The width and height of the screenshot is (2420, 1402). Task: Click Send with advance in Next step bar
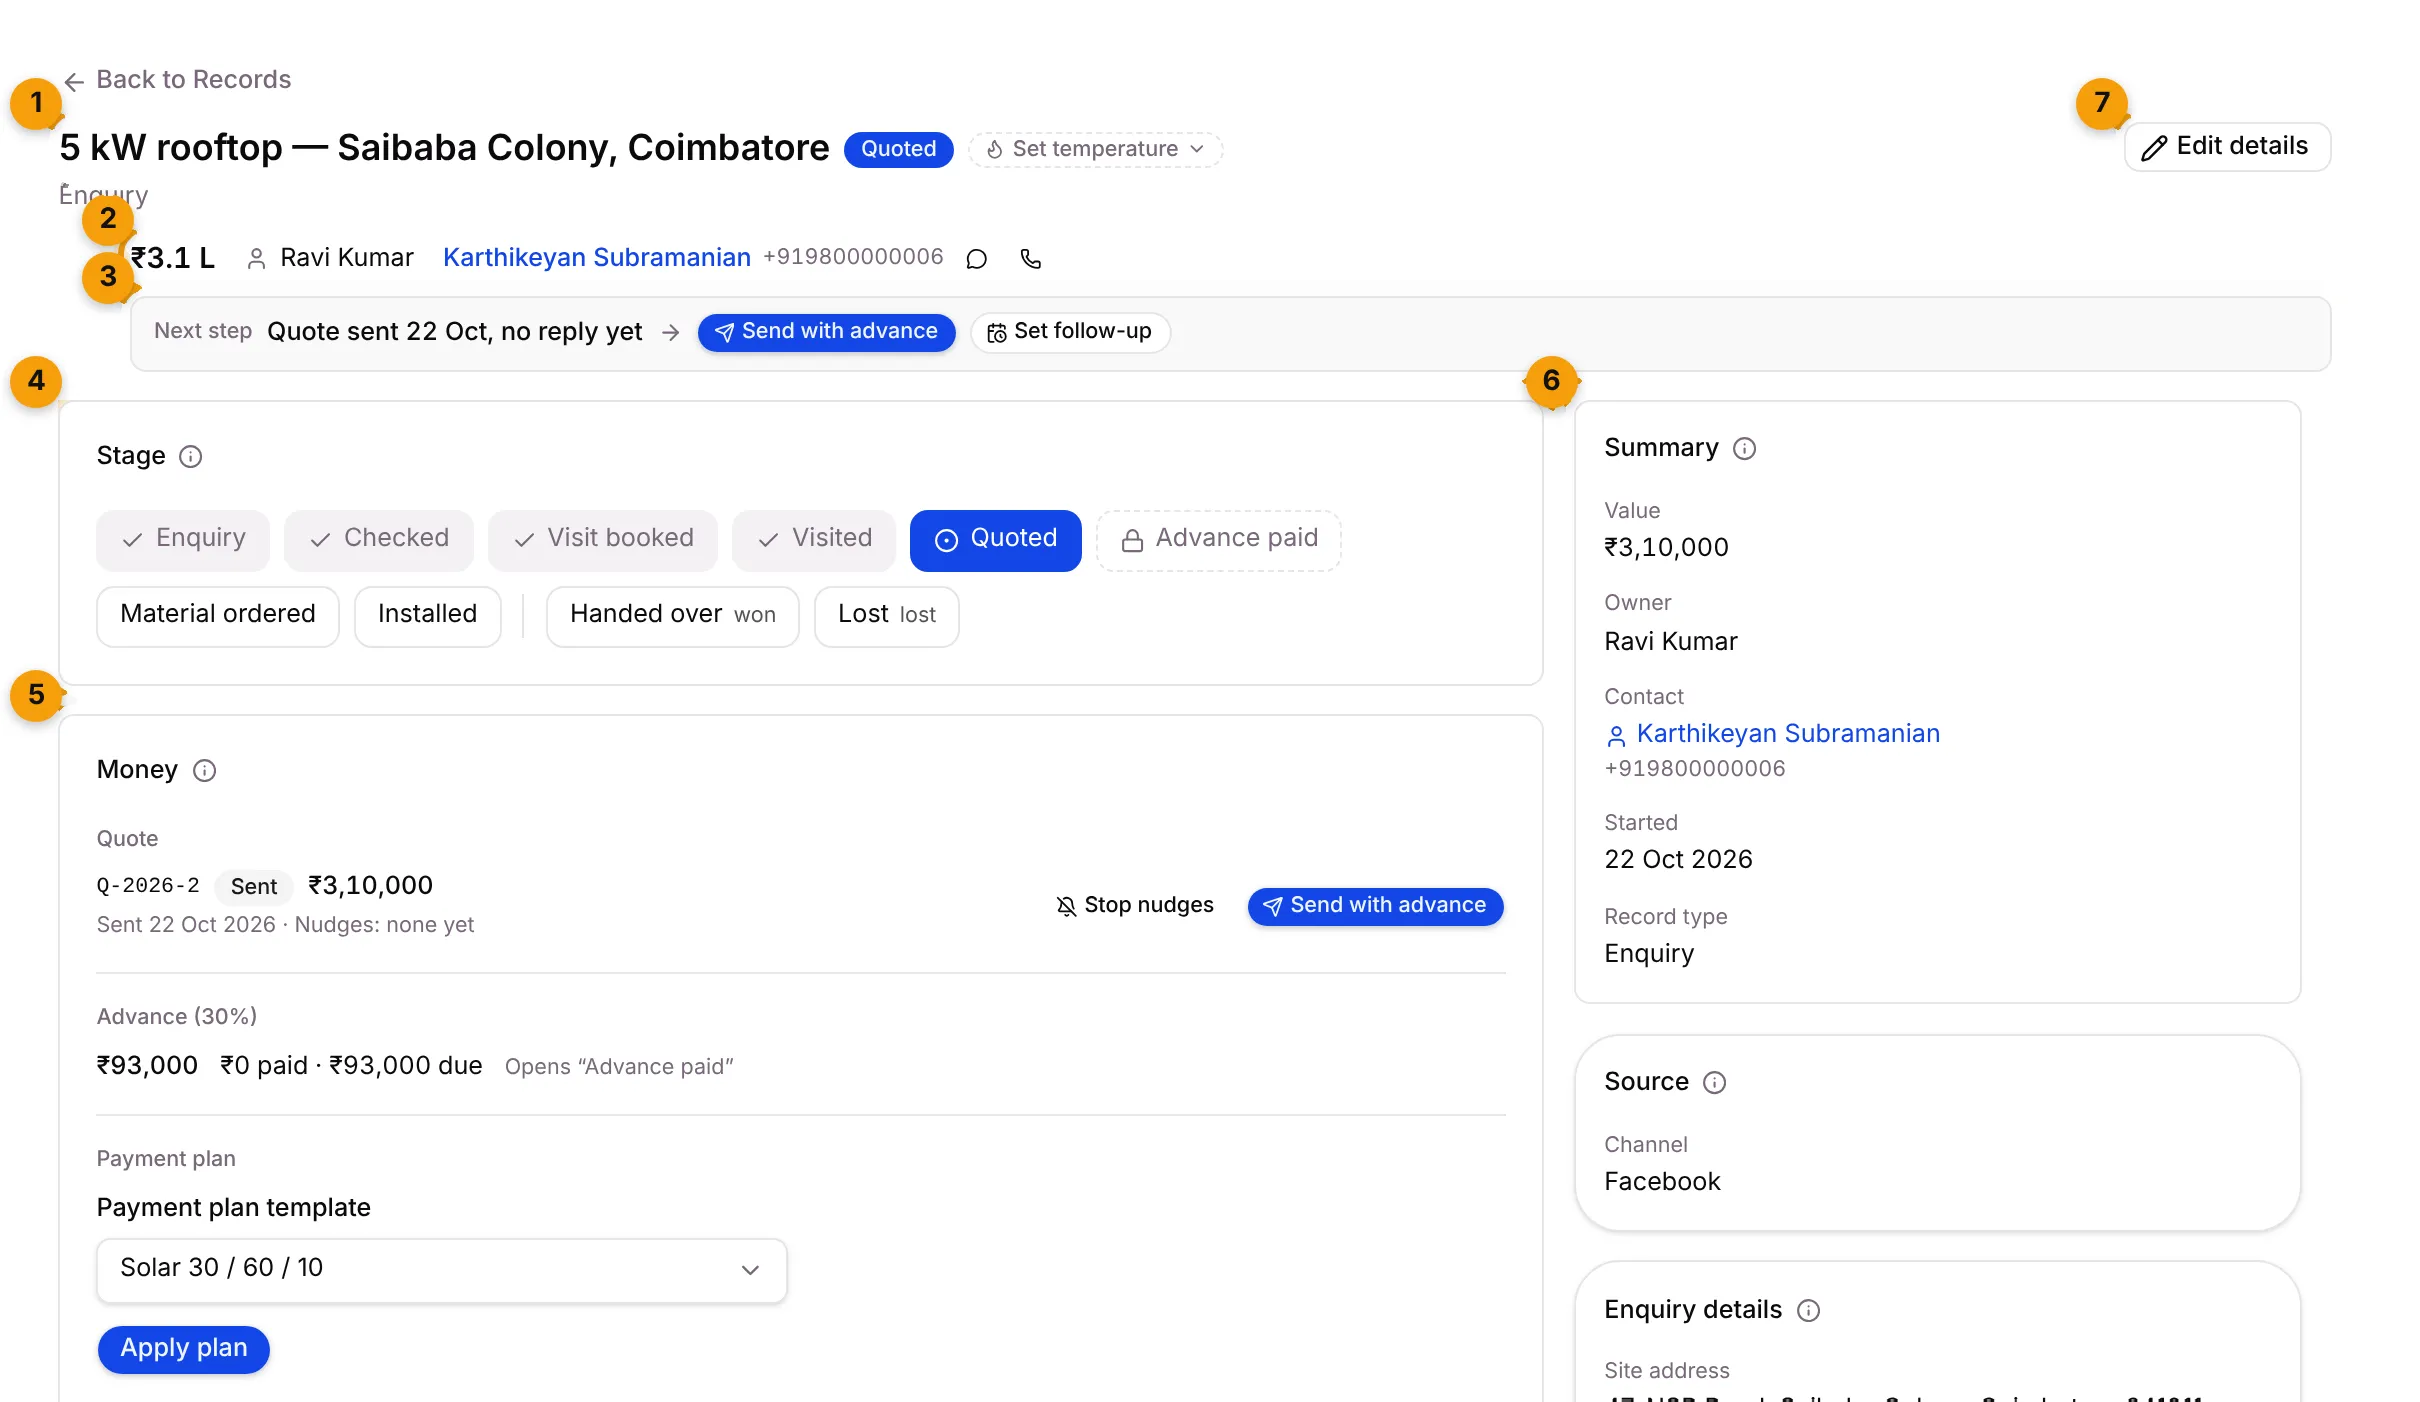[826, 332]
